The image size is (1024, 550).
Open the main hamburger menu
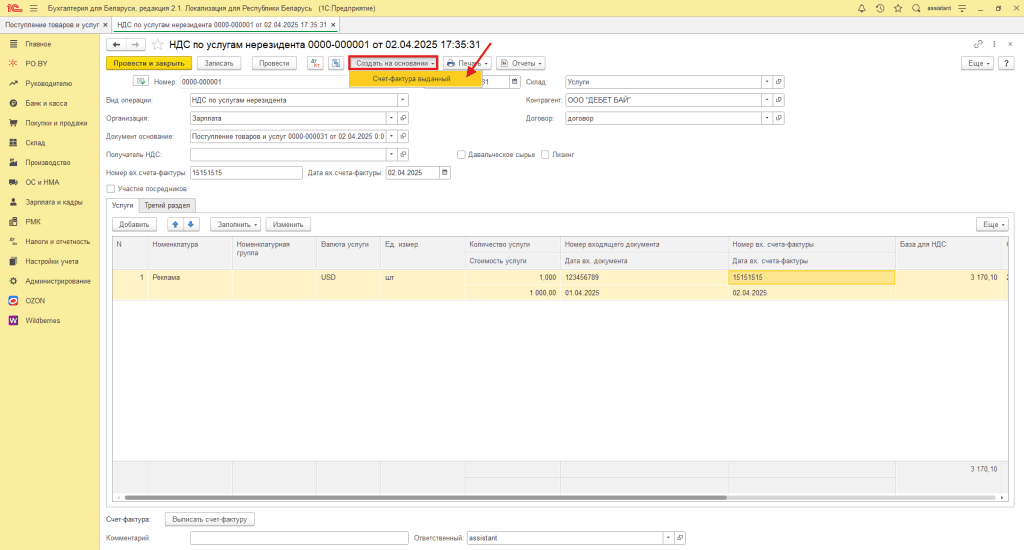[33, 8]
